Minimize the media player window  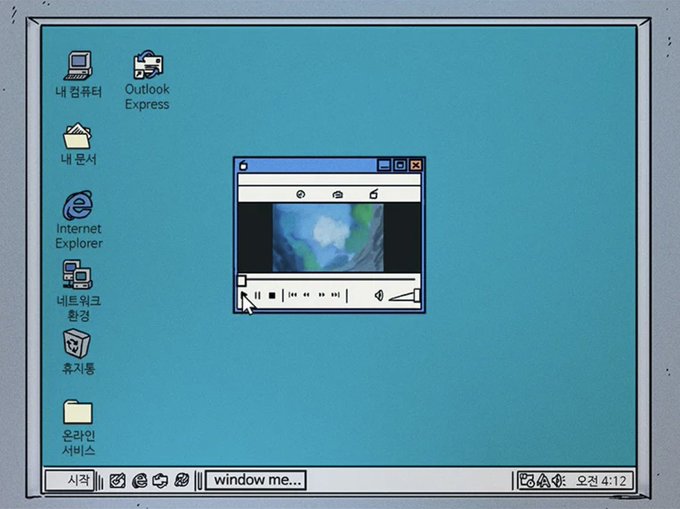pos(384,165)
